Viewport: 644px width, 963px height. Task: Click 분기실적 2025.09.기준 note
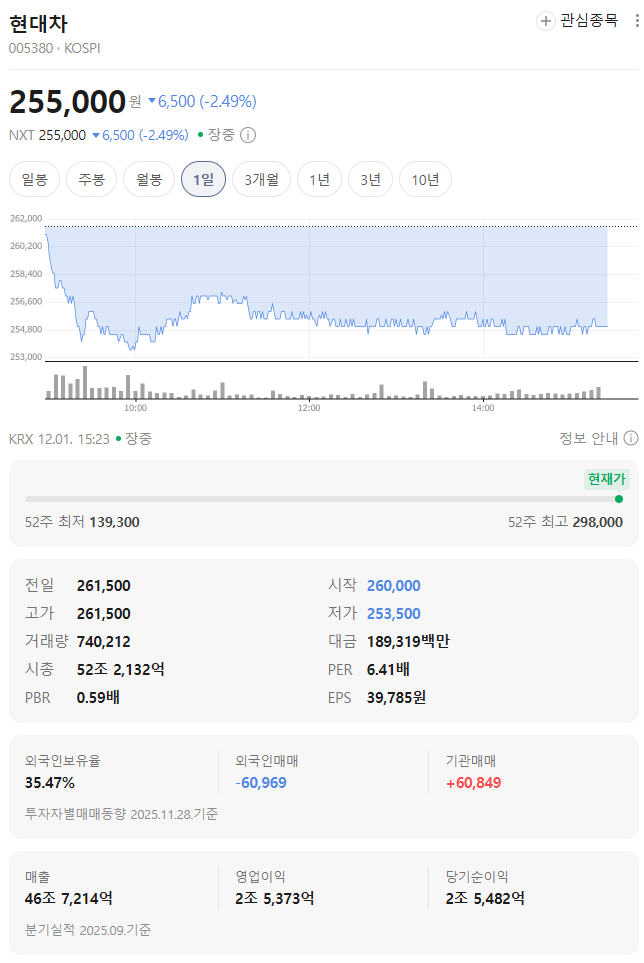click(88, 930)
